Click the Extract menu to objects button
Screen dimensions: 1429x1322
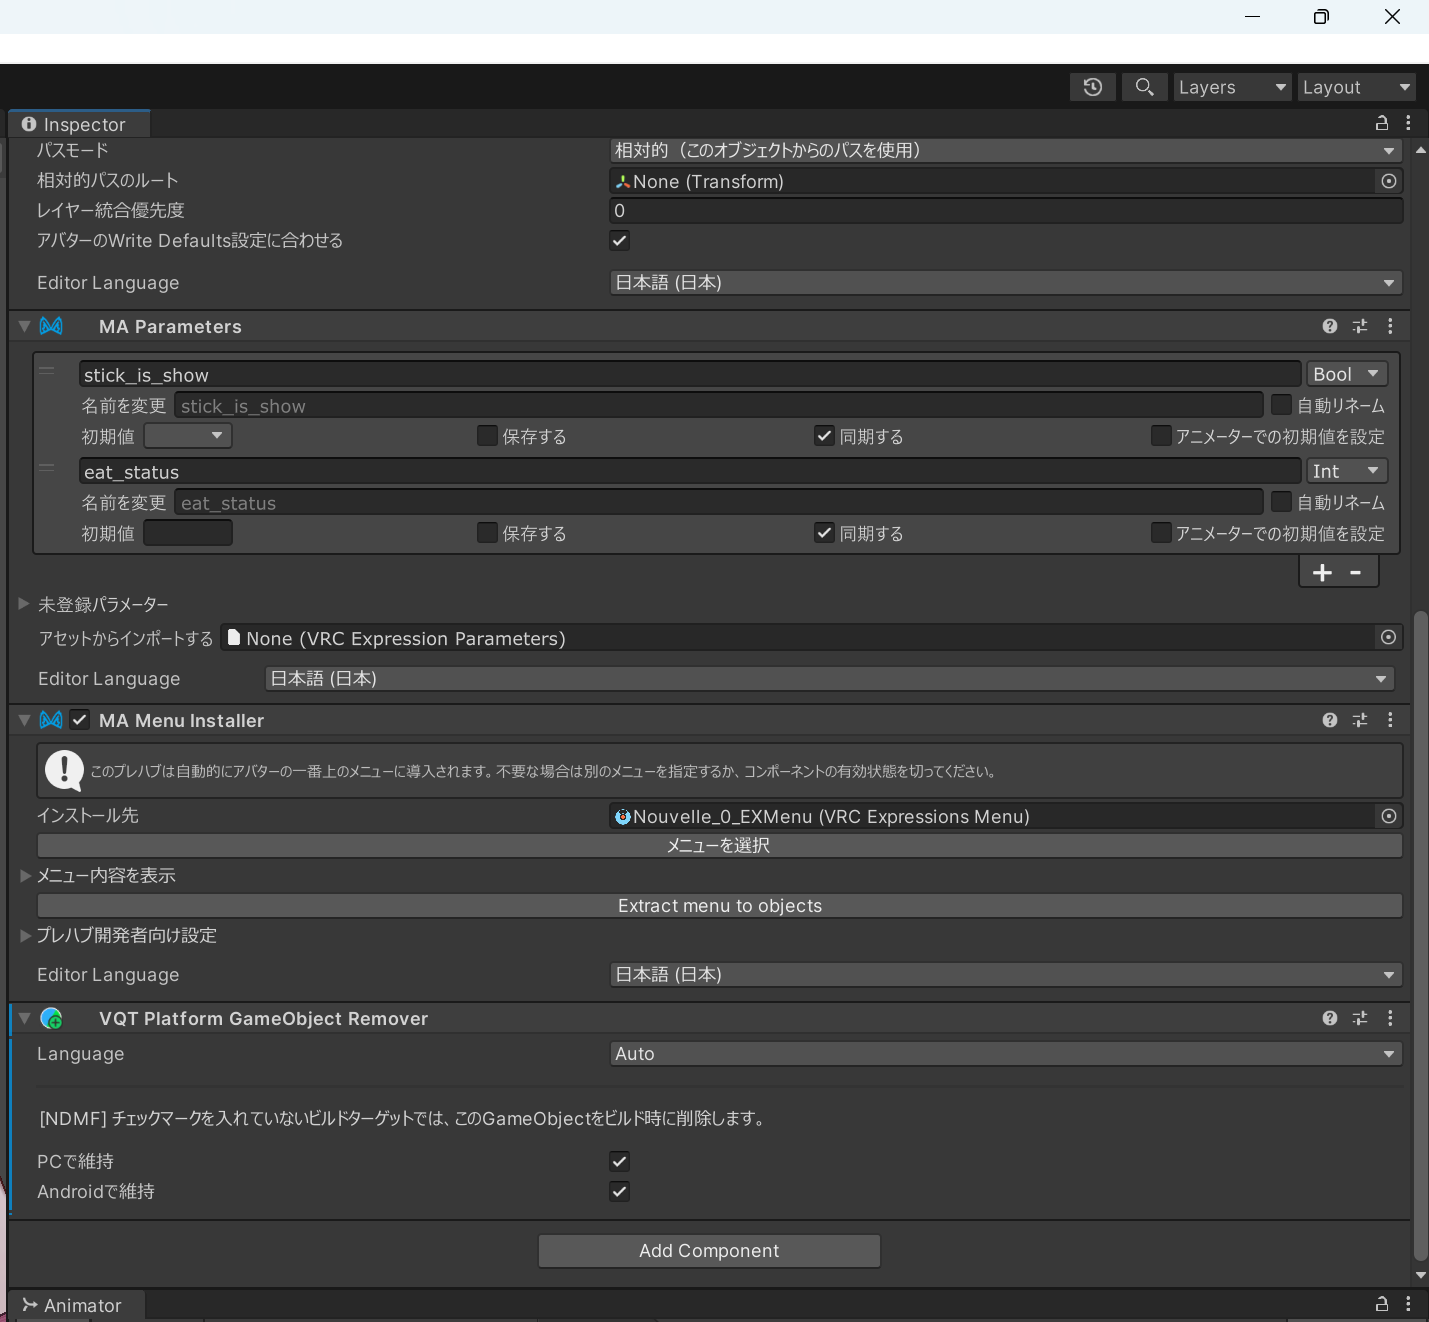click(x=719, y=906)
